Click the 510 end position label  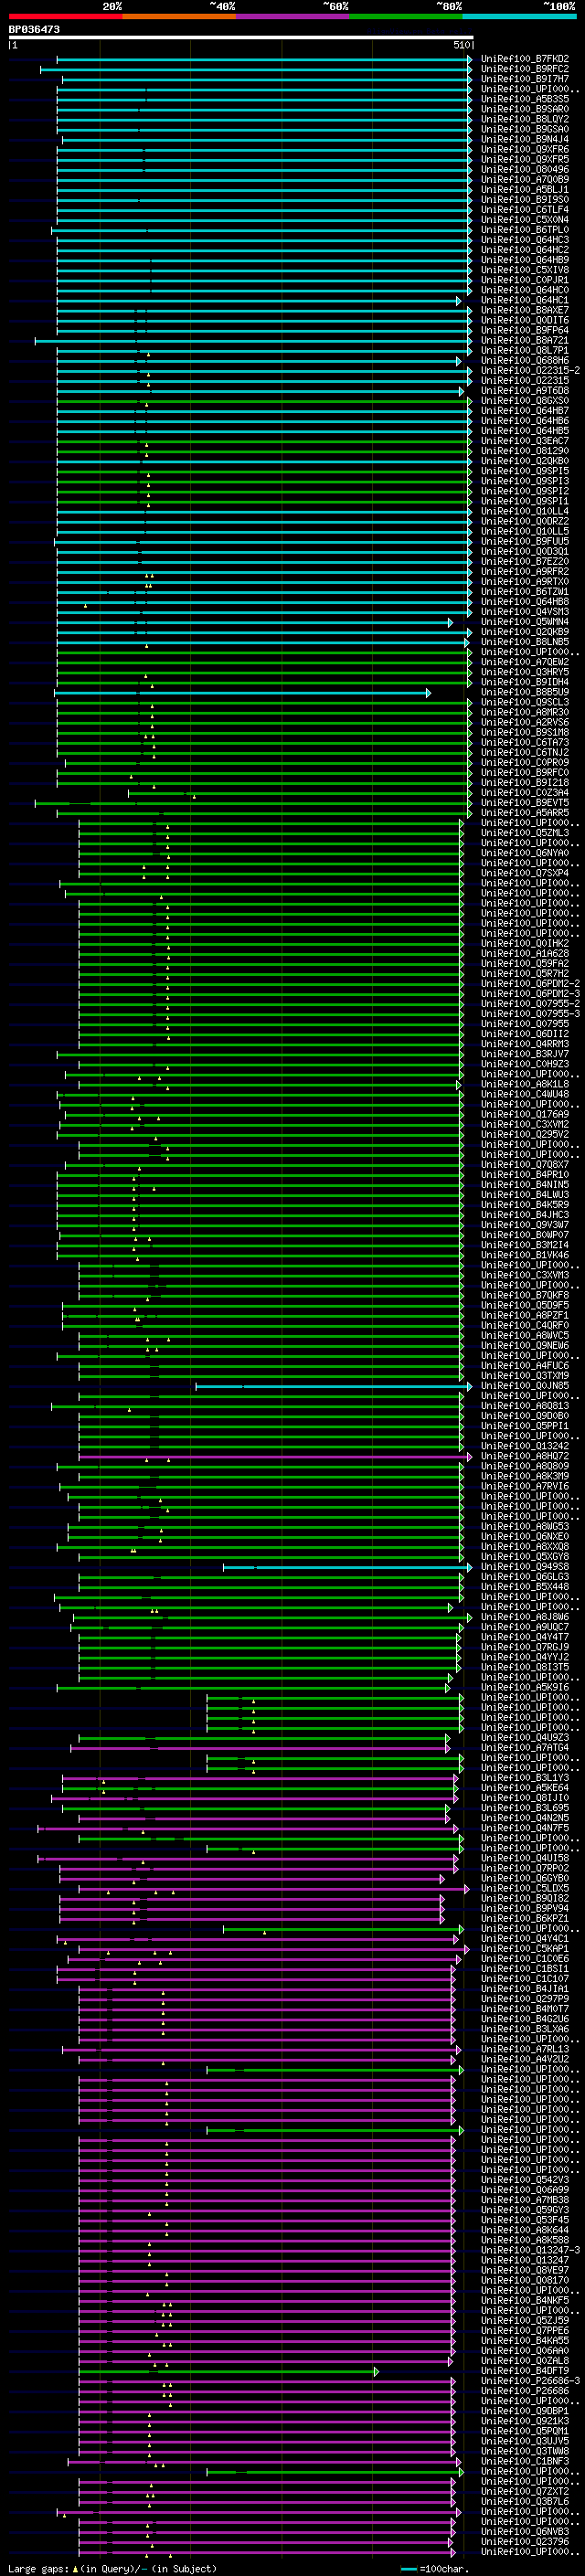tap(461, 46)
